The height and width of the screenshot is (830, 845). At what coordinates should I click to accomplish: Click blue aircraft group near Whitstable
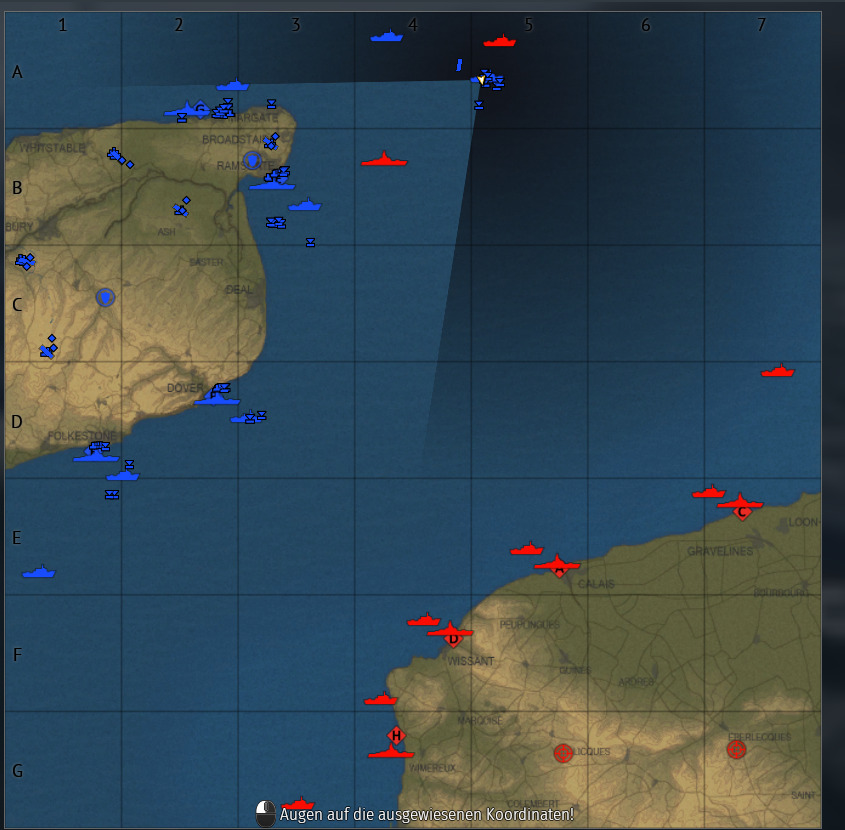(x=120, y=157)
